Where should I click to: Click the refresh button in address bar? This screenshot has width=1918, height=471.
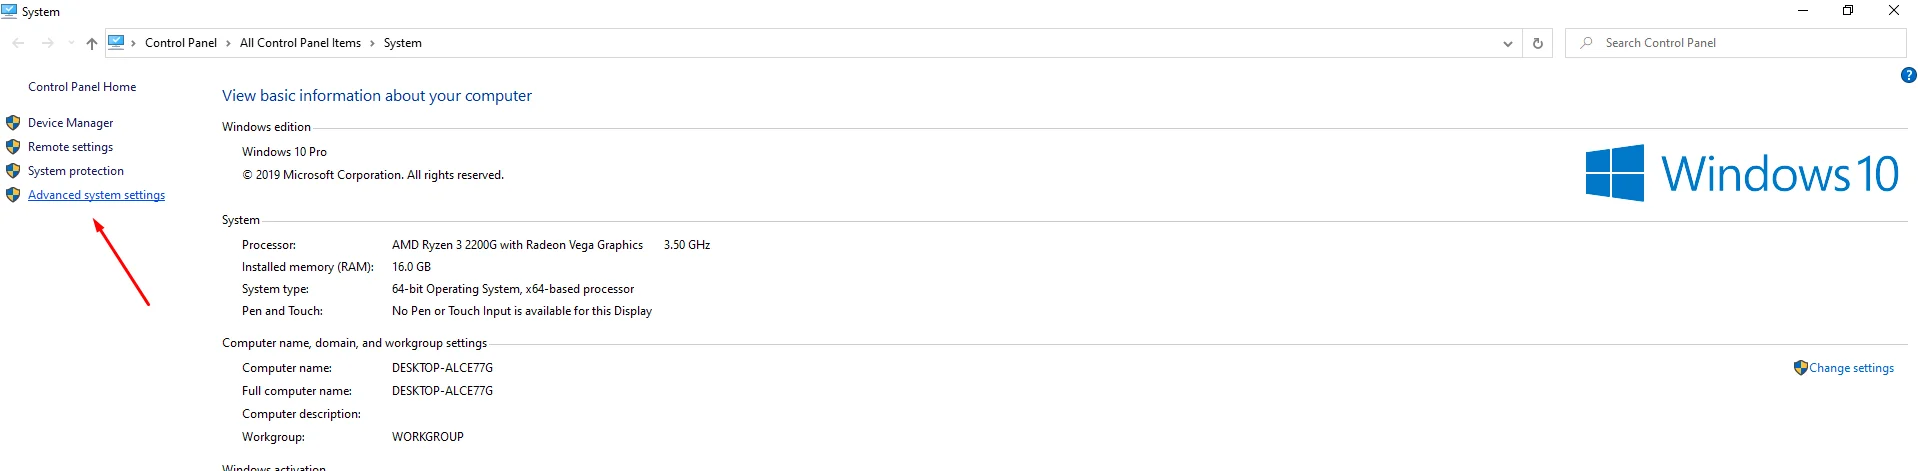click(x=1538, y=43)
